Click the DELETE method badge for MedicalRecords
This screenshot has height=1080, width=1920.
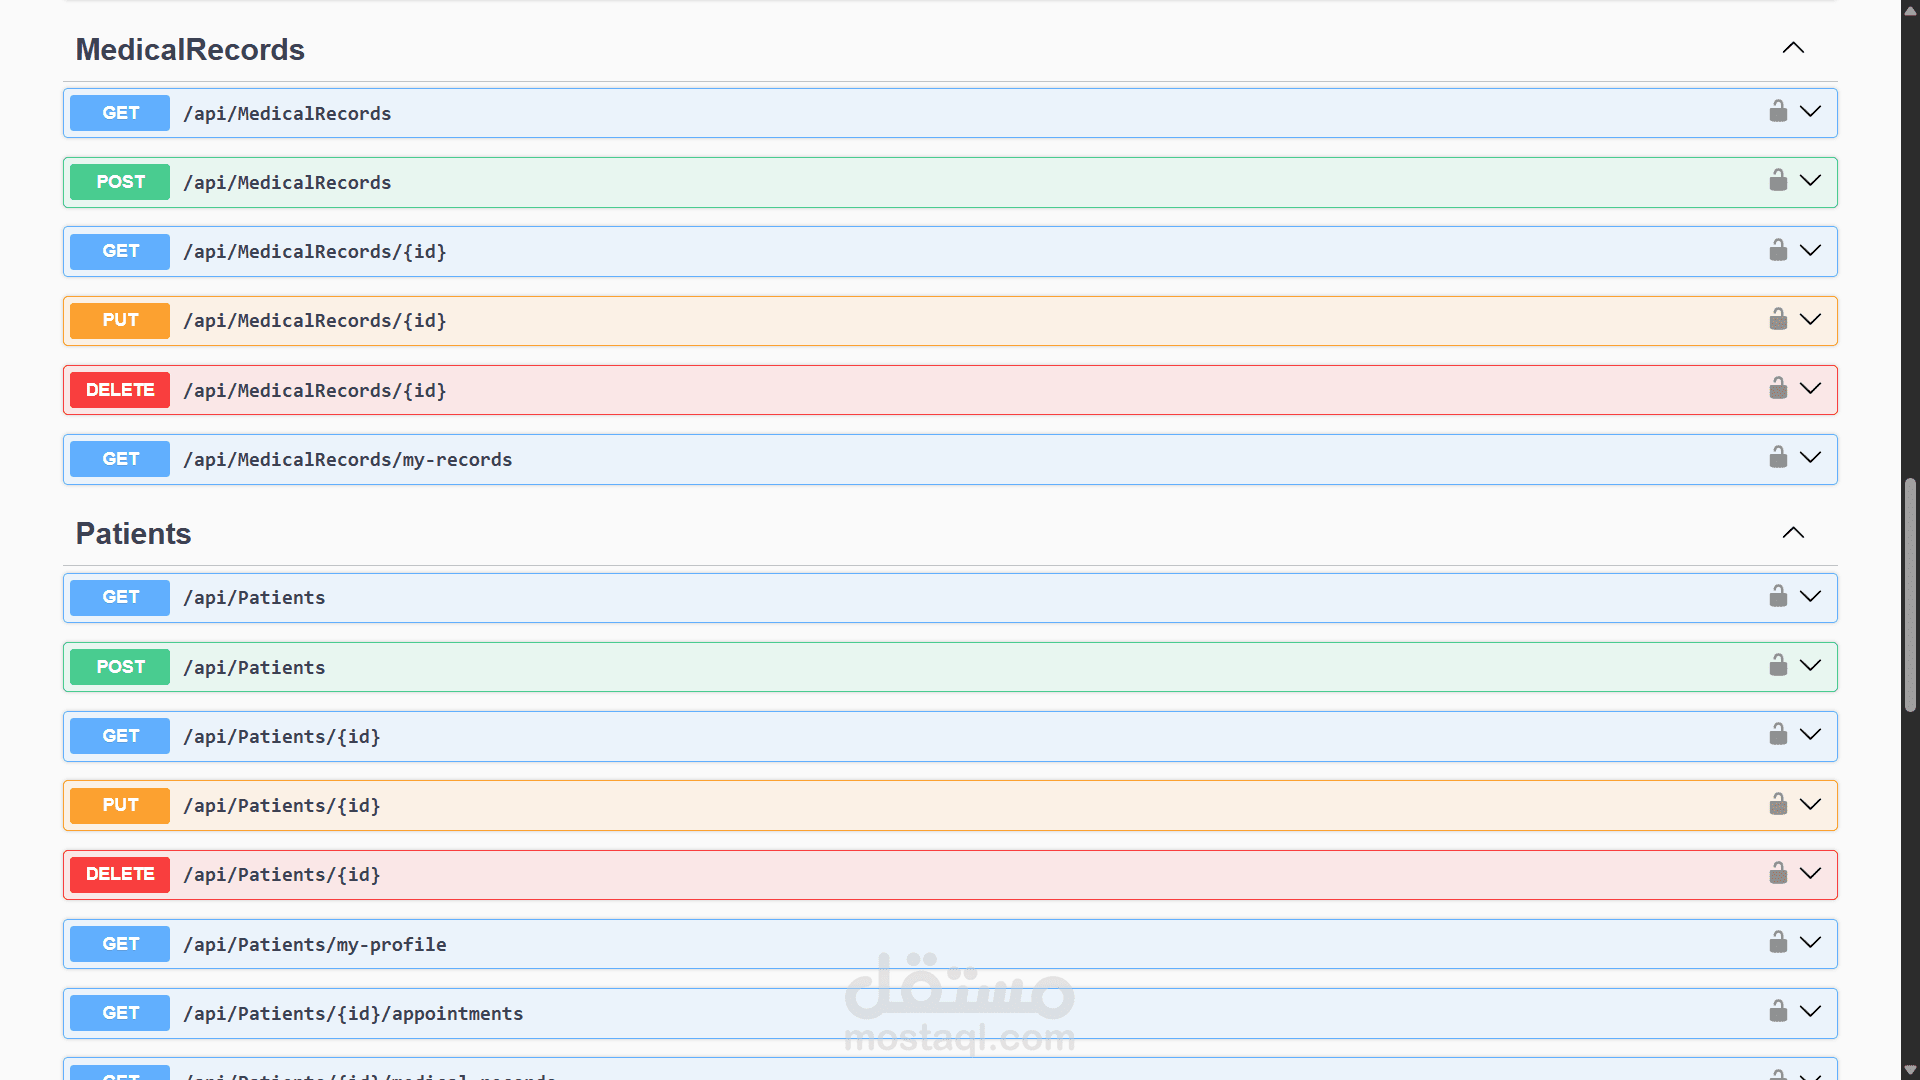tap(120, 390)
